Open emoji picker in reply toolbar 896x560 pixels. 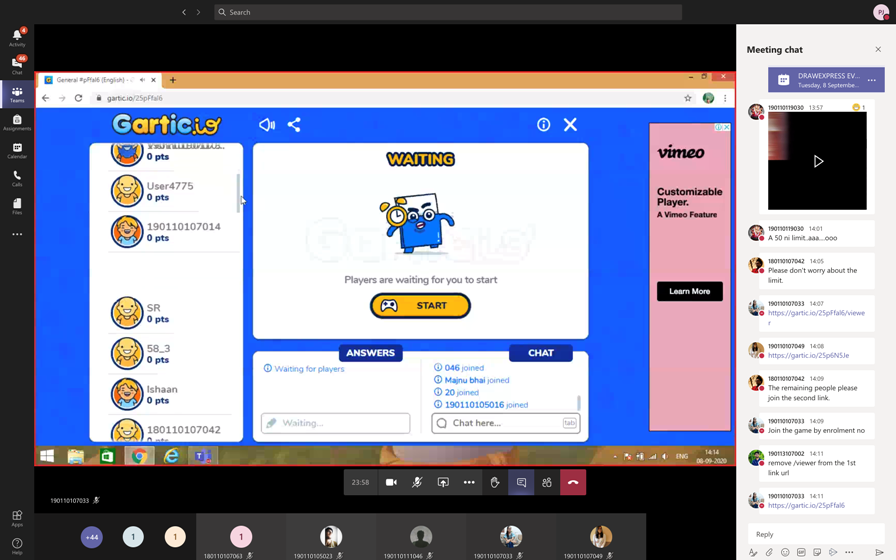point(785,552)
